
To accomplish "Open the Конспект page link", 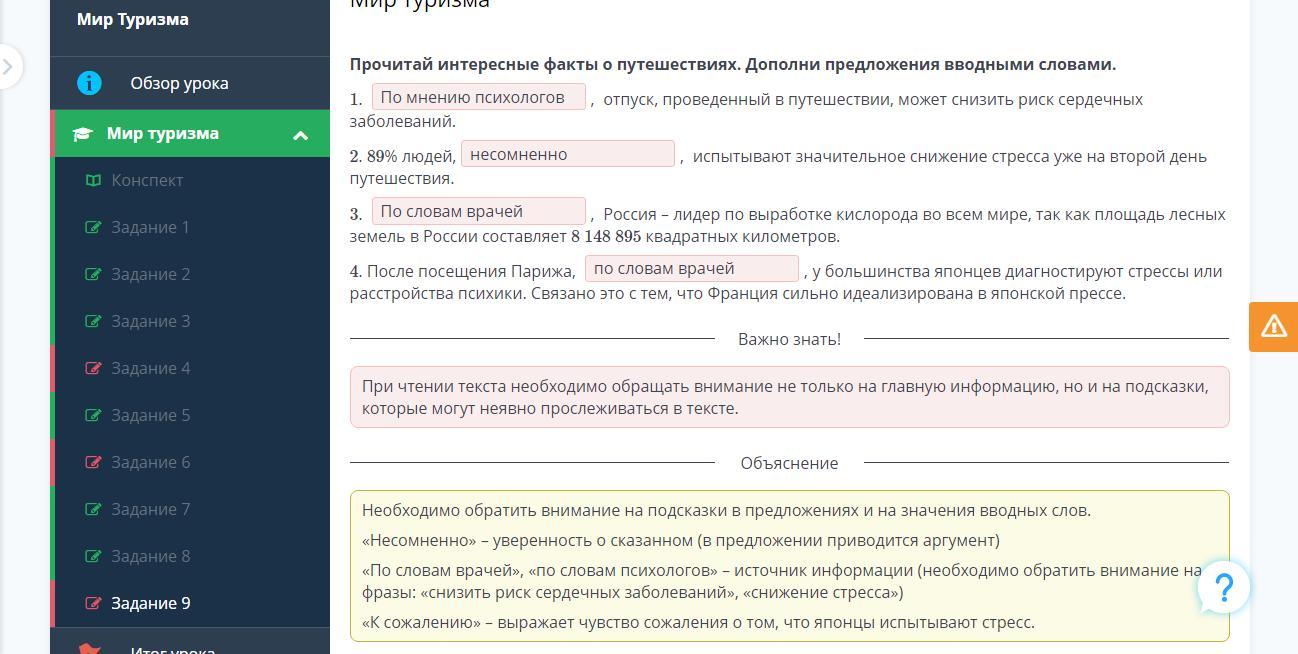I will [147, 180].
